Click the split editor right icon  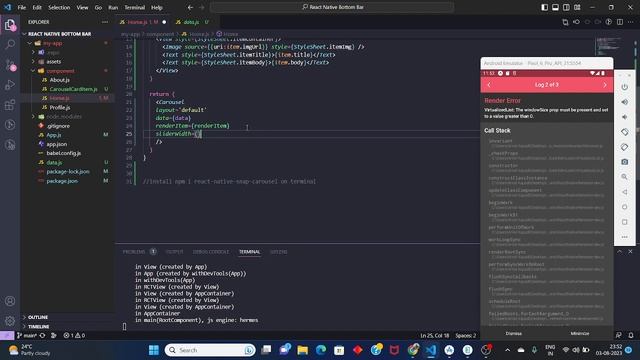(620, 22)
